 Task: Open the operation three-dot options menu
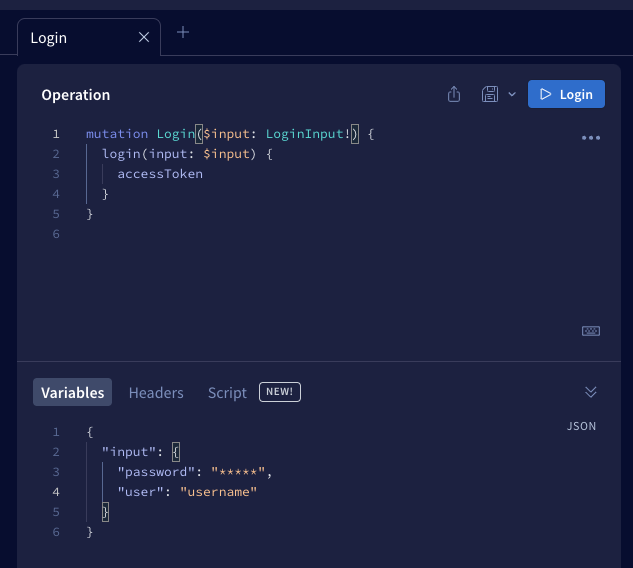coord(590,138)
